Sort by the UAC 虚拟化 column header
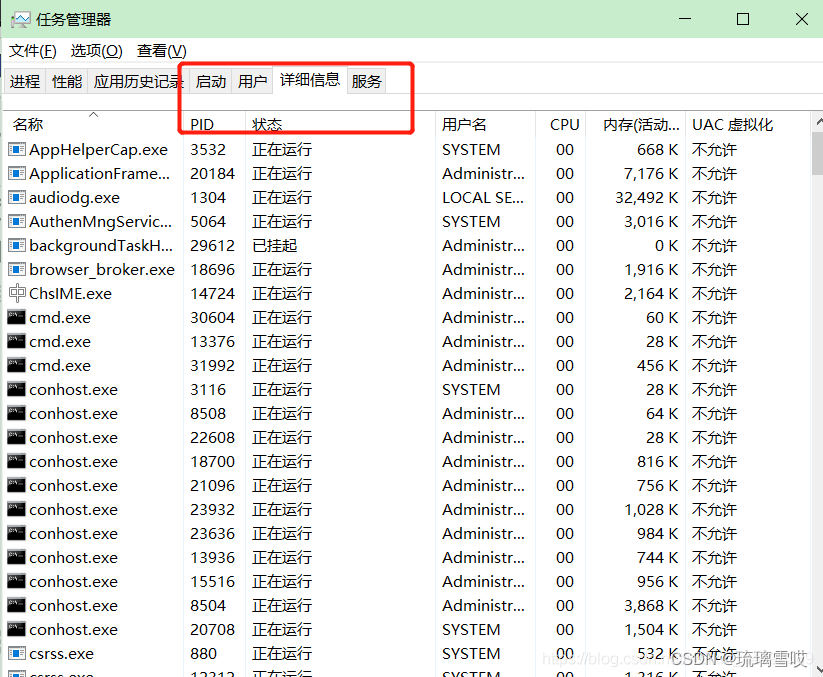This screenshot has height=677, width=823. 748,124
